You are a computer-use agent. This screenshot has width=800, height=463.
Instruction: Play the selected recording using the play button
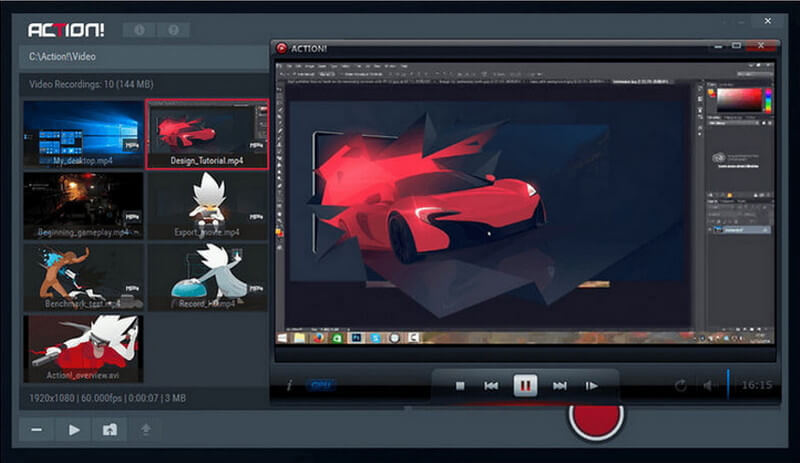click(74, 430)
